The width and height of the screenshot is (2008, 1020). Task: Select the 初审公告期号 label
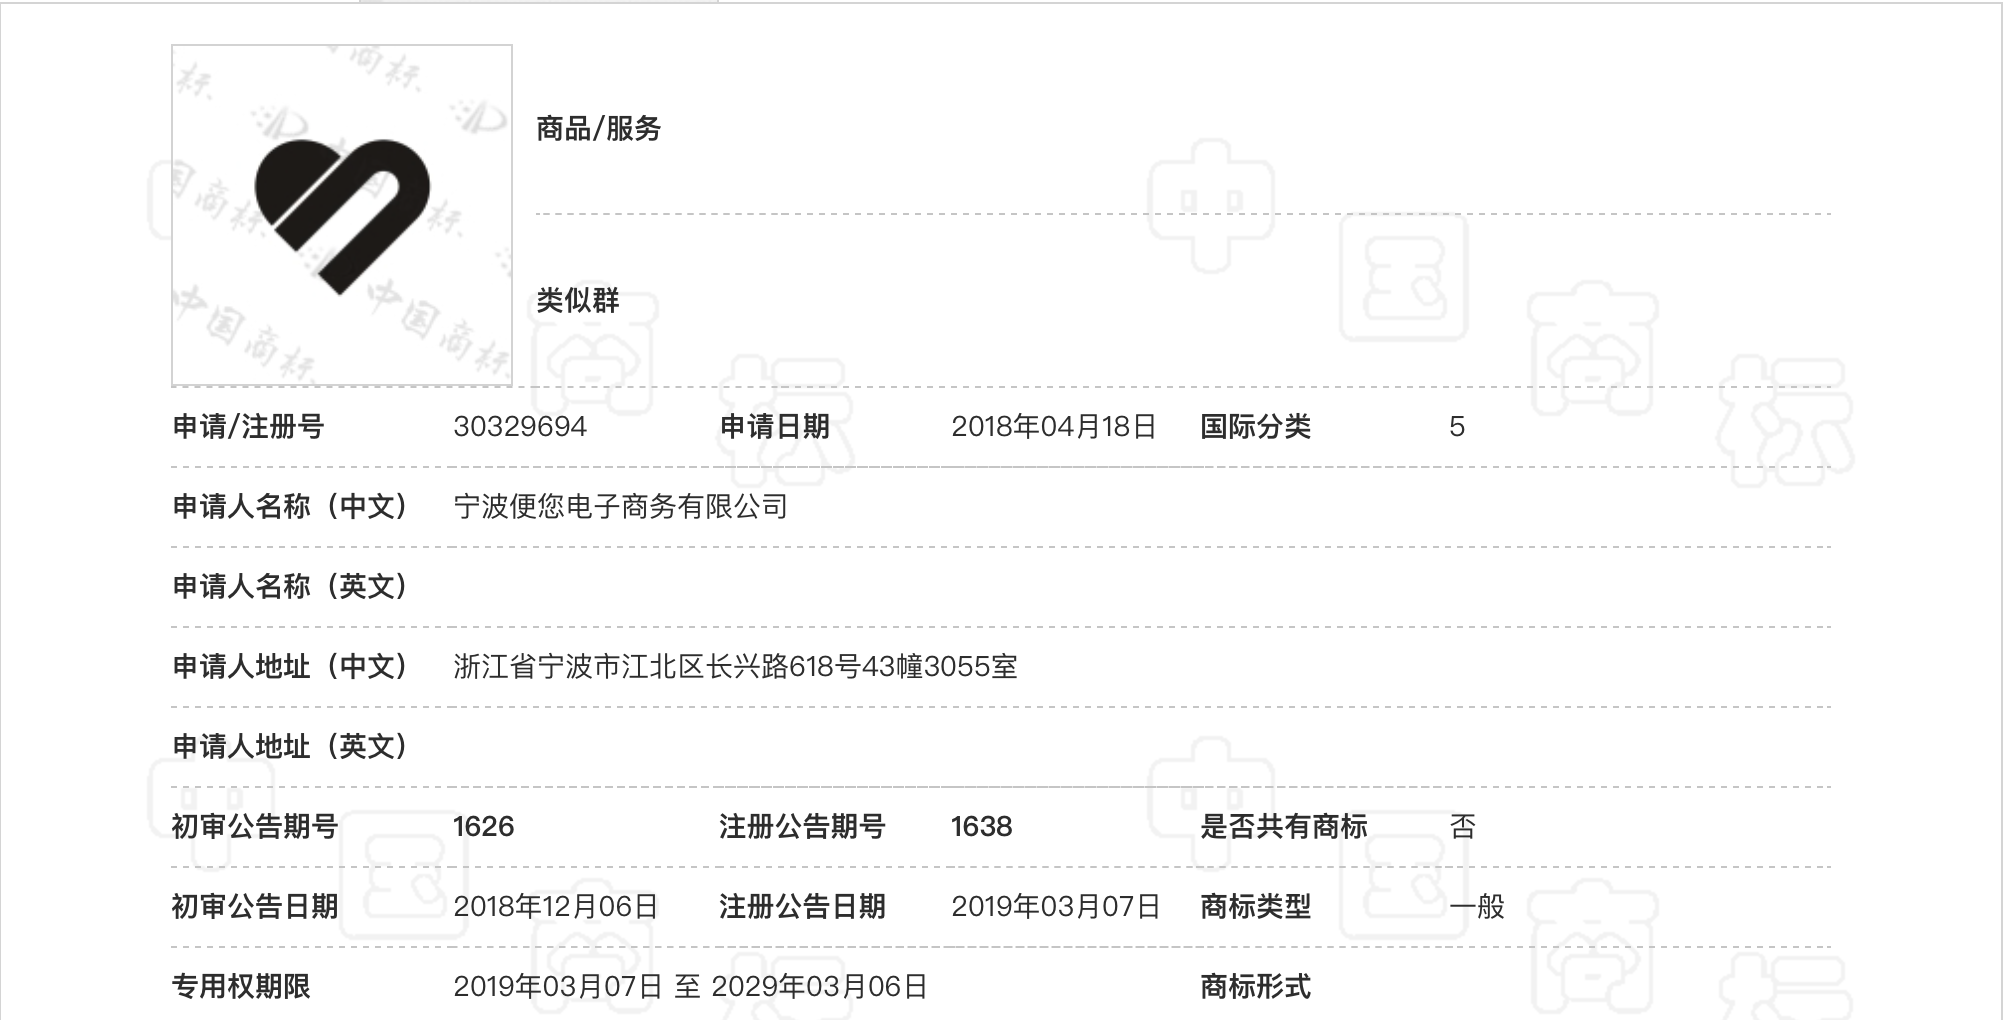click(255, 827)
